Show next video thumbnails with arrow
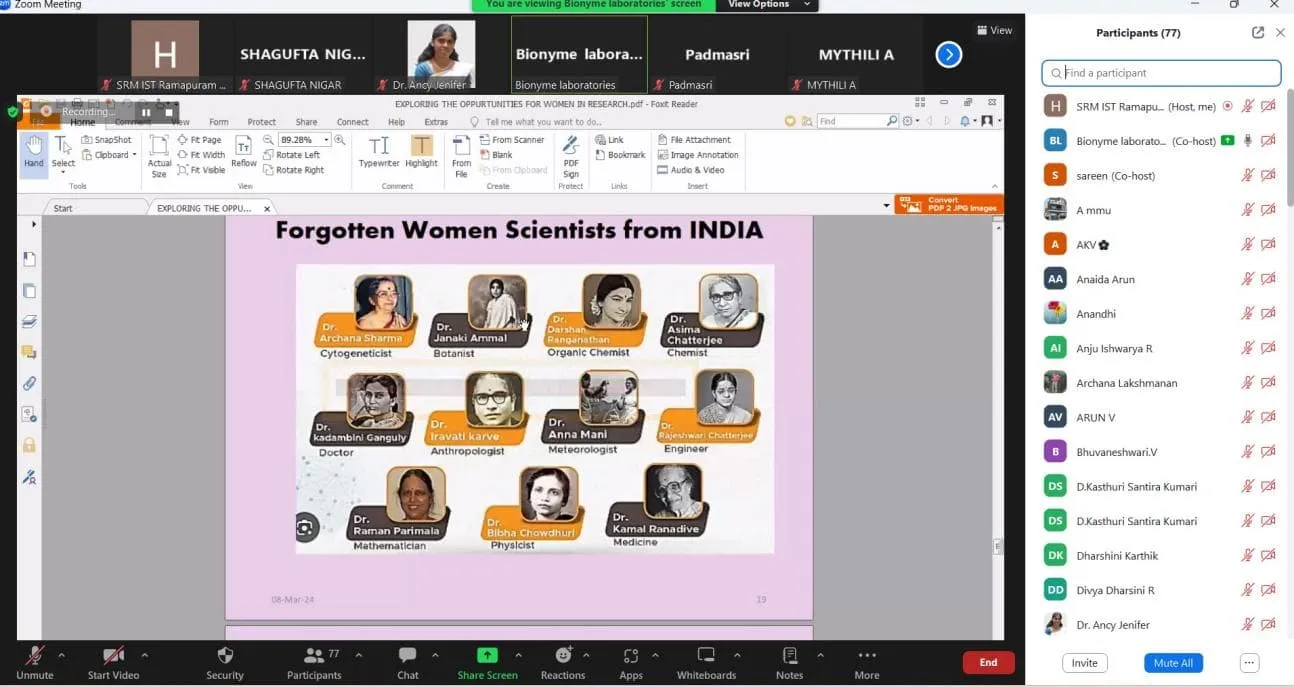This screenshot has width=1294, height=687. (948, 55)
